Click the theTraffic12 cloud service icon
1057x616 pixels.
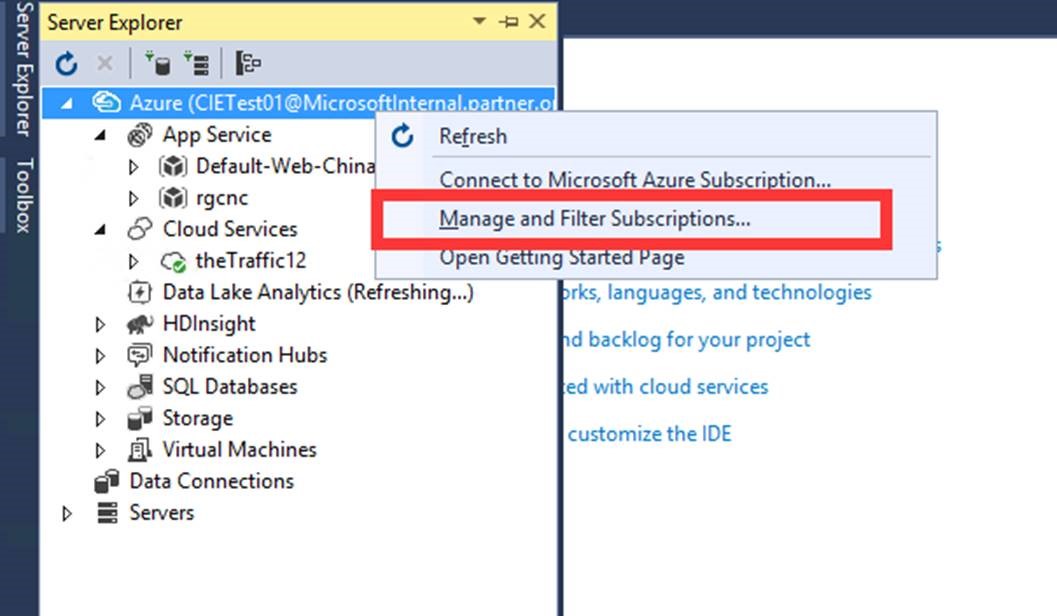(x=174, y=262)
